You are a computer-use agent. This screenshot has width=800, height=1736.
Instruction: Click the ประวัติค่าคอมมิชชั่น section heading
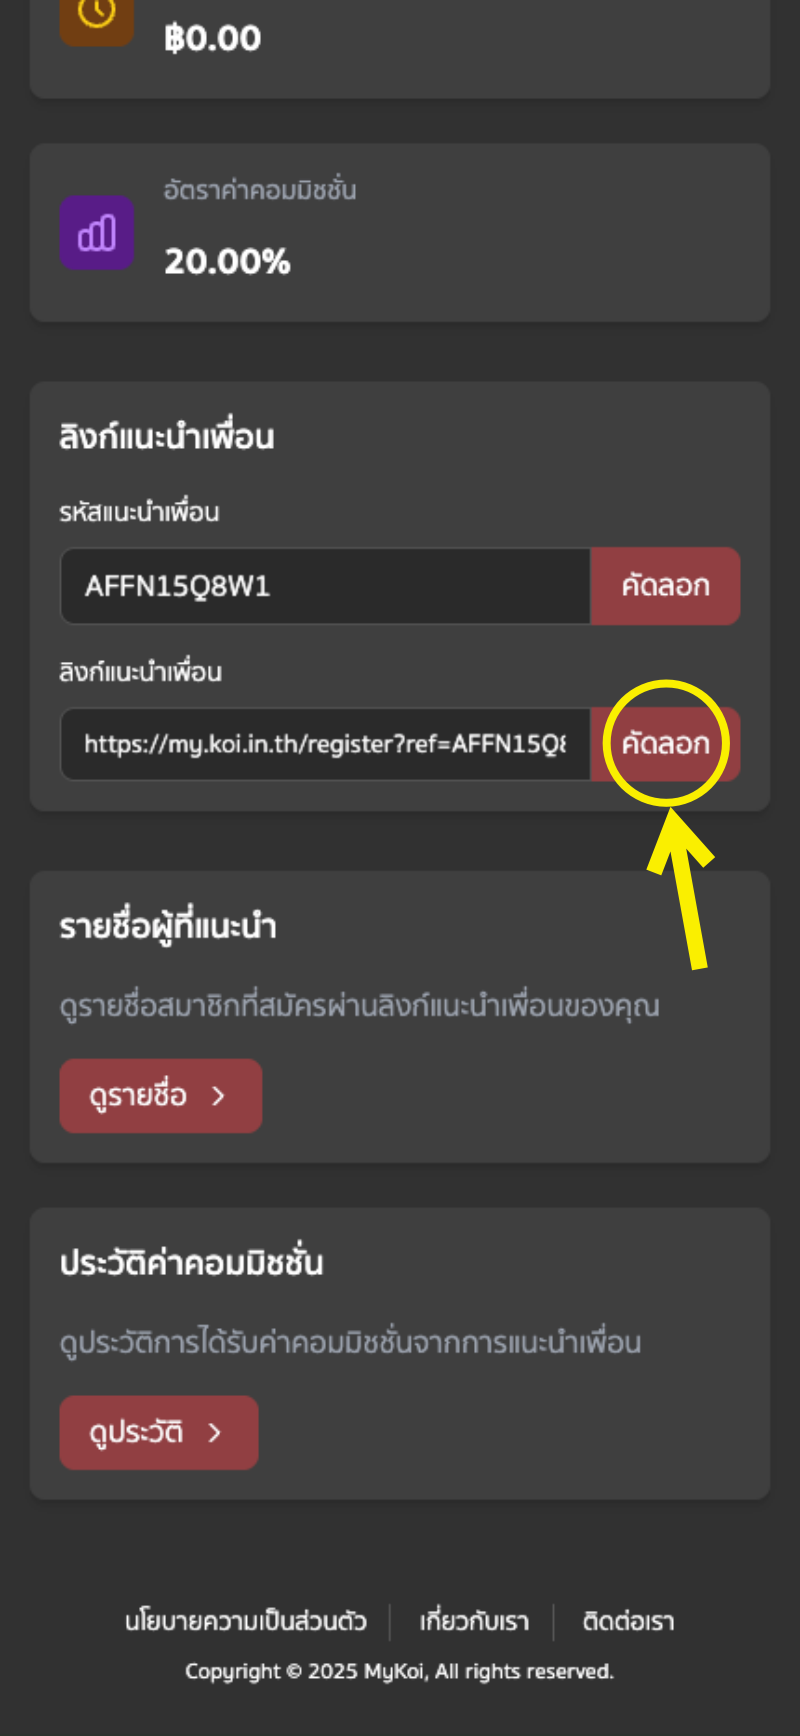[x=191, y=1263]
